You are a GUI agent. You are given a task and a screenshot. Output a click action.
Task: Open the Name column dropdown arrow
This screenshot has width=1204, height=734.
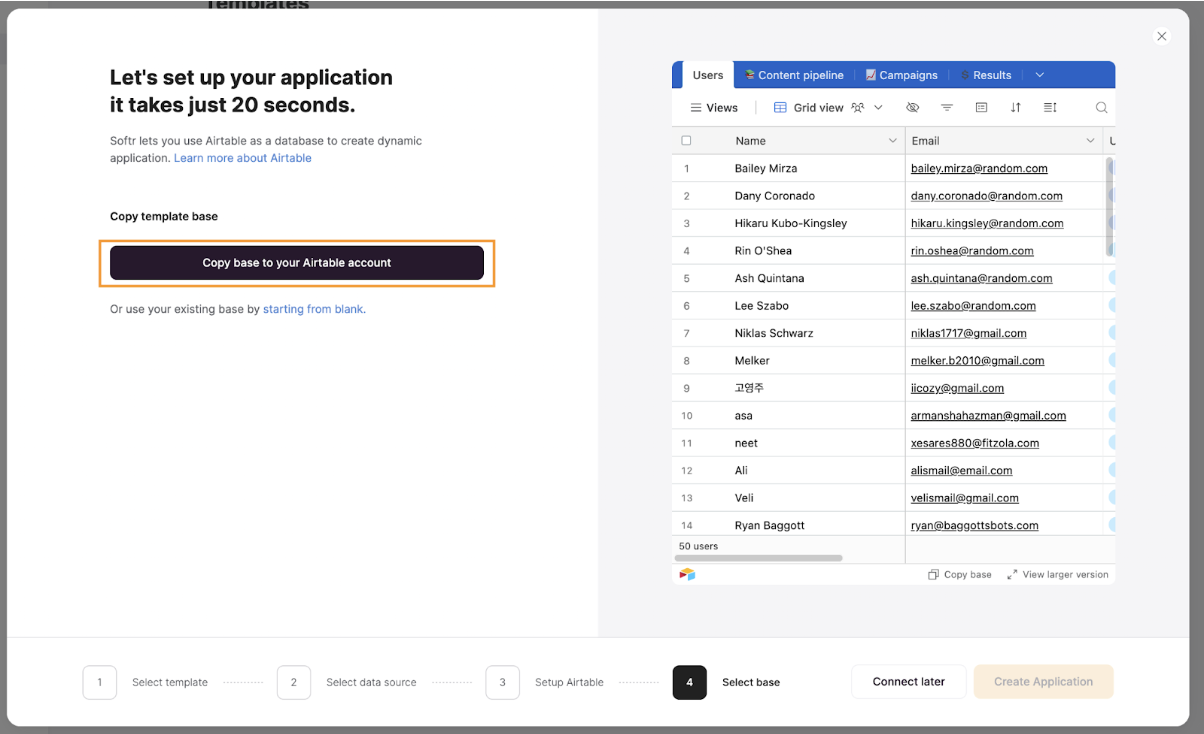(893, 141)
